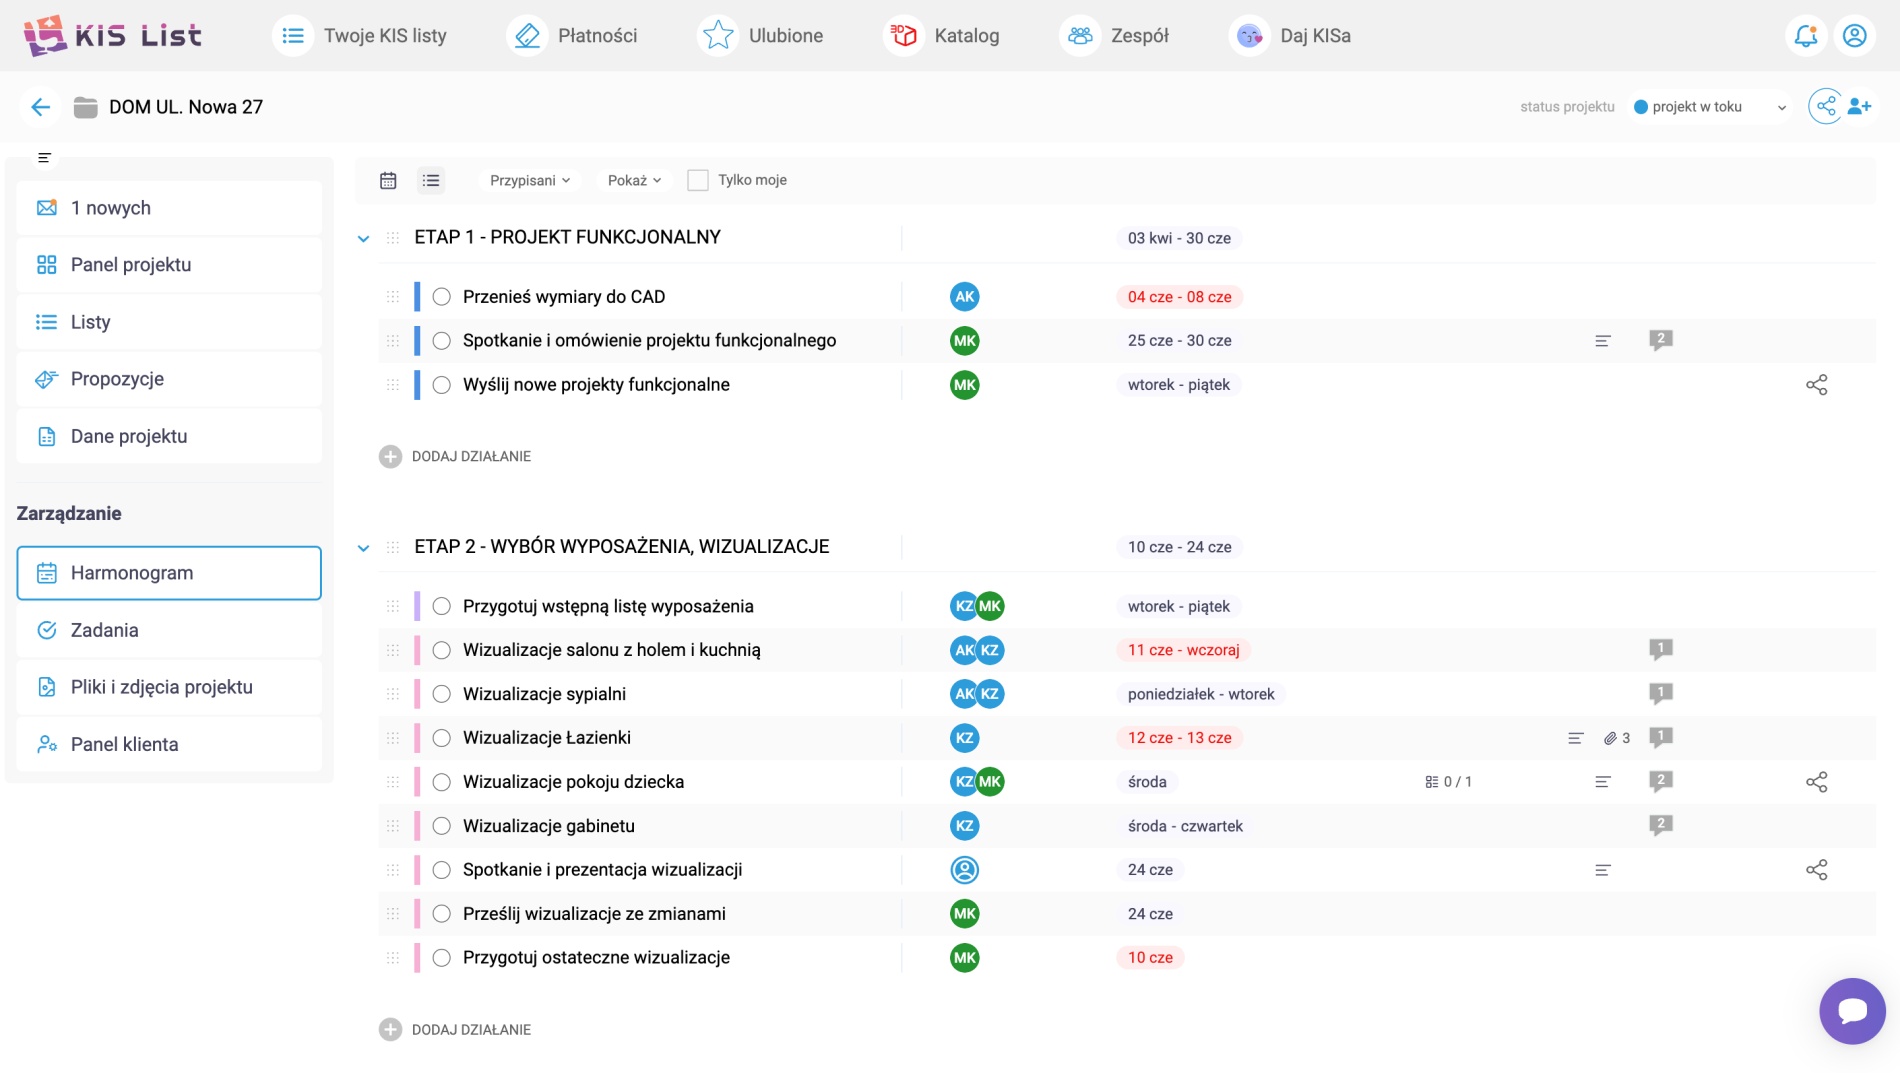Click the add user icon
This screenshot has width=1900, height=1073.
(x=1859, y=106)
